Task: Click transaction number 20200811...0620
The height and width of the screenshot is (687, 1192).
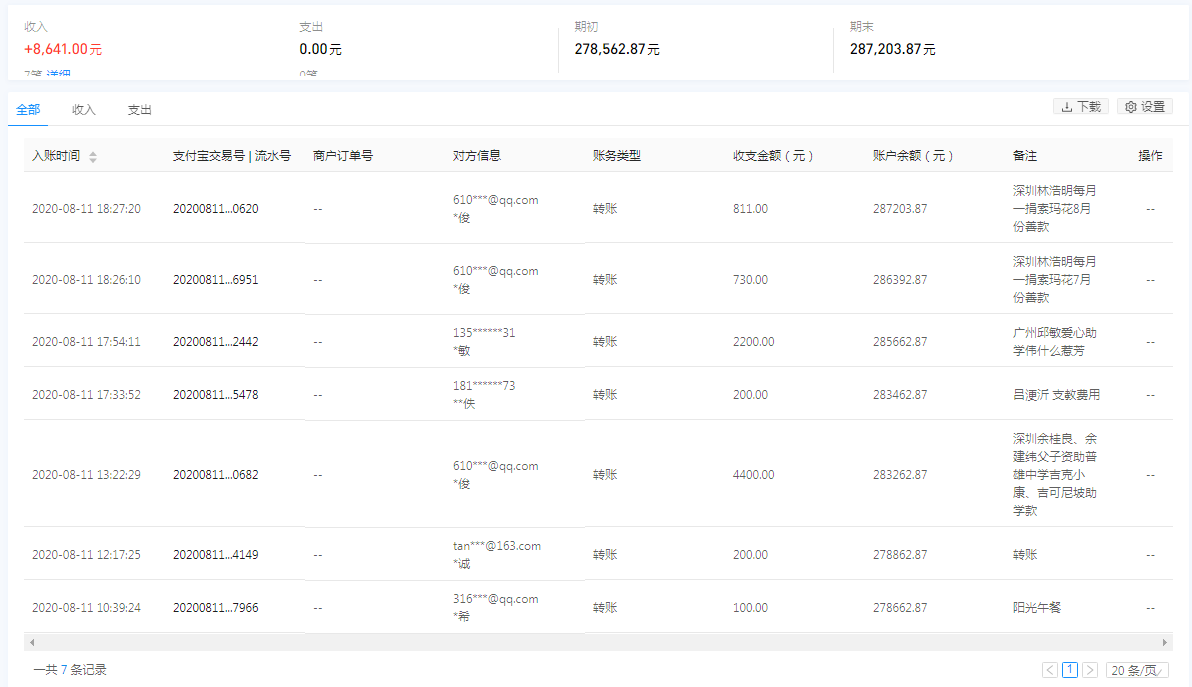Action: coord(215,209)
